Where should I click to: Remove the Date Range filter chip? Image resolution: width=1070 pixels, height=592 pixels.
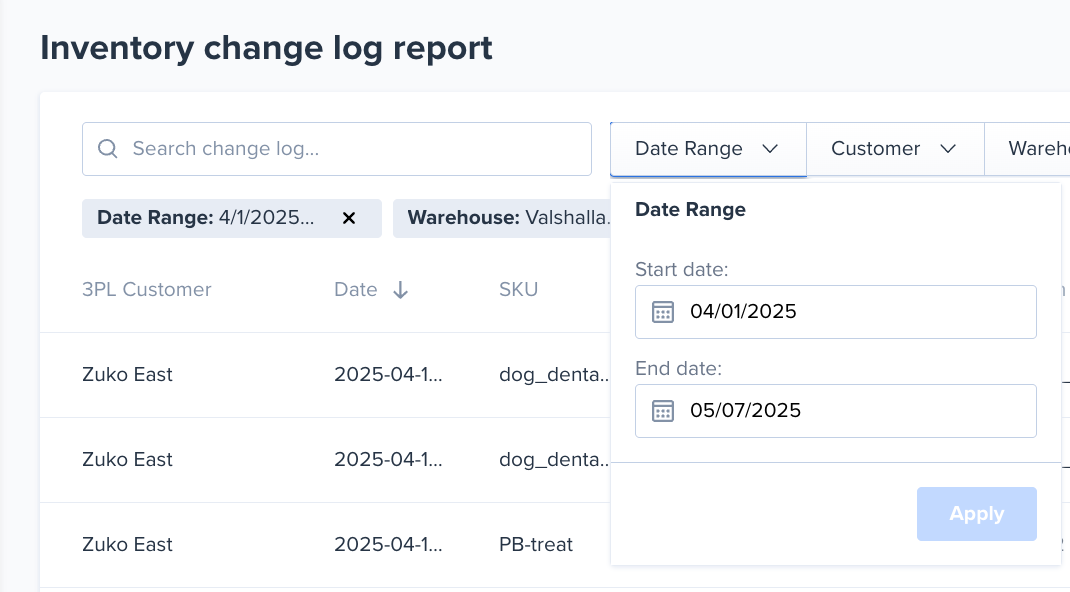pos(349,218)
